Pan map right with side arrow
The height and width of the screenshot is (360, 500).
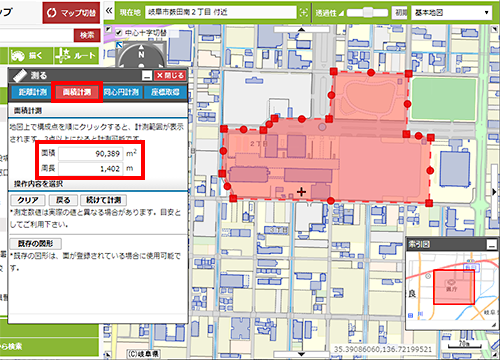tap(494, 192)
